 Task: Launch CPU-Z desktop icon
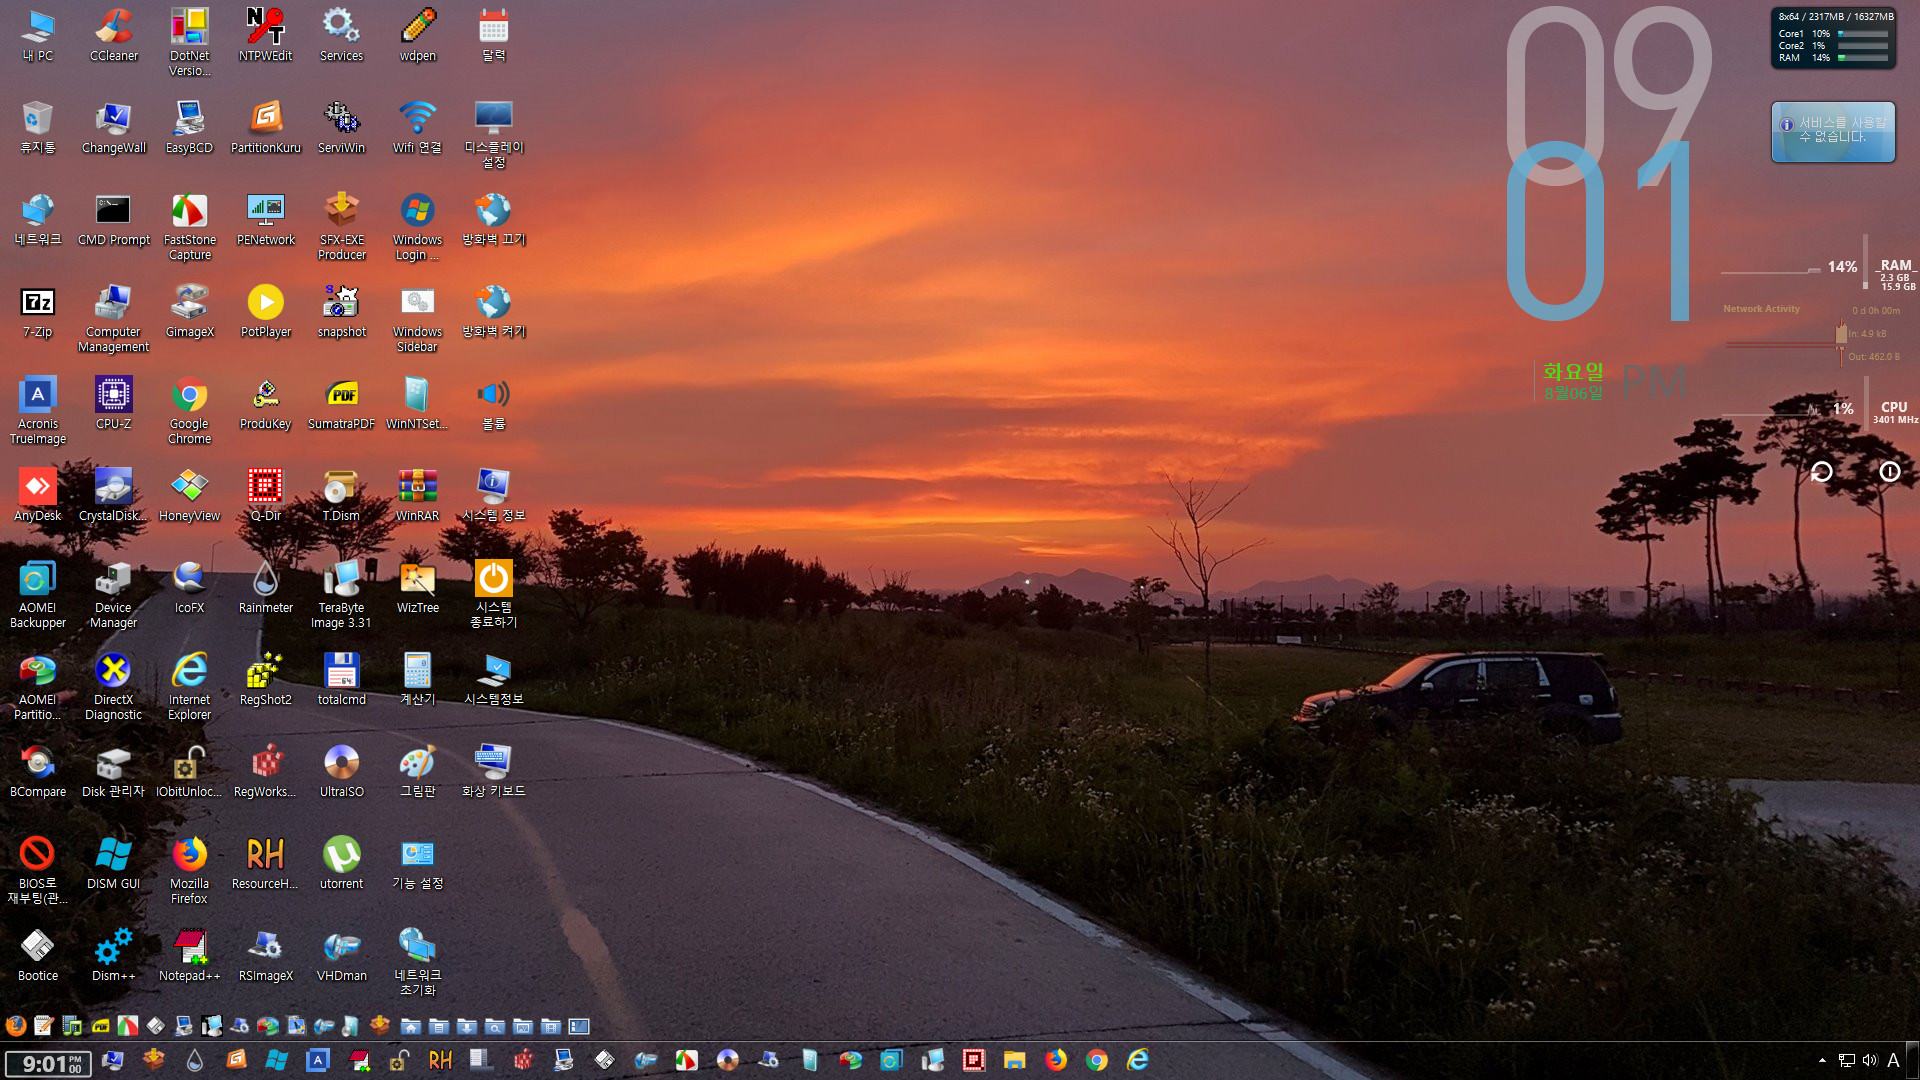coord(113,404)
